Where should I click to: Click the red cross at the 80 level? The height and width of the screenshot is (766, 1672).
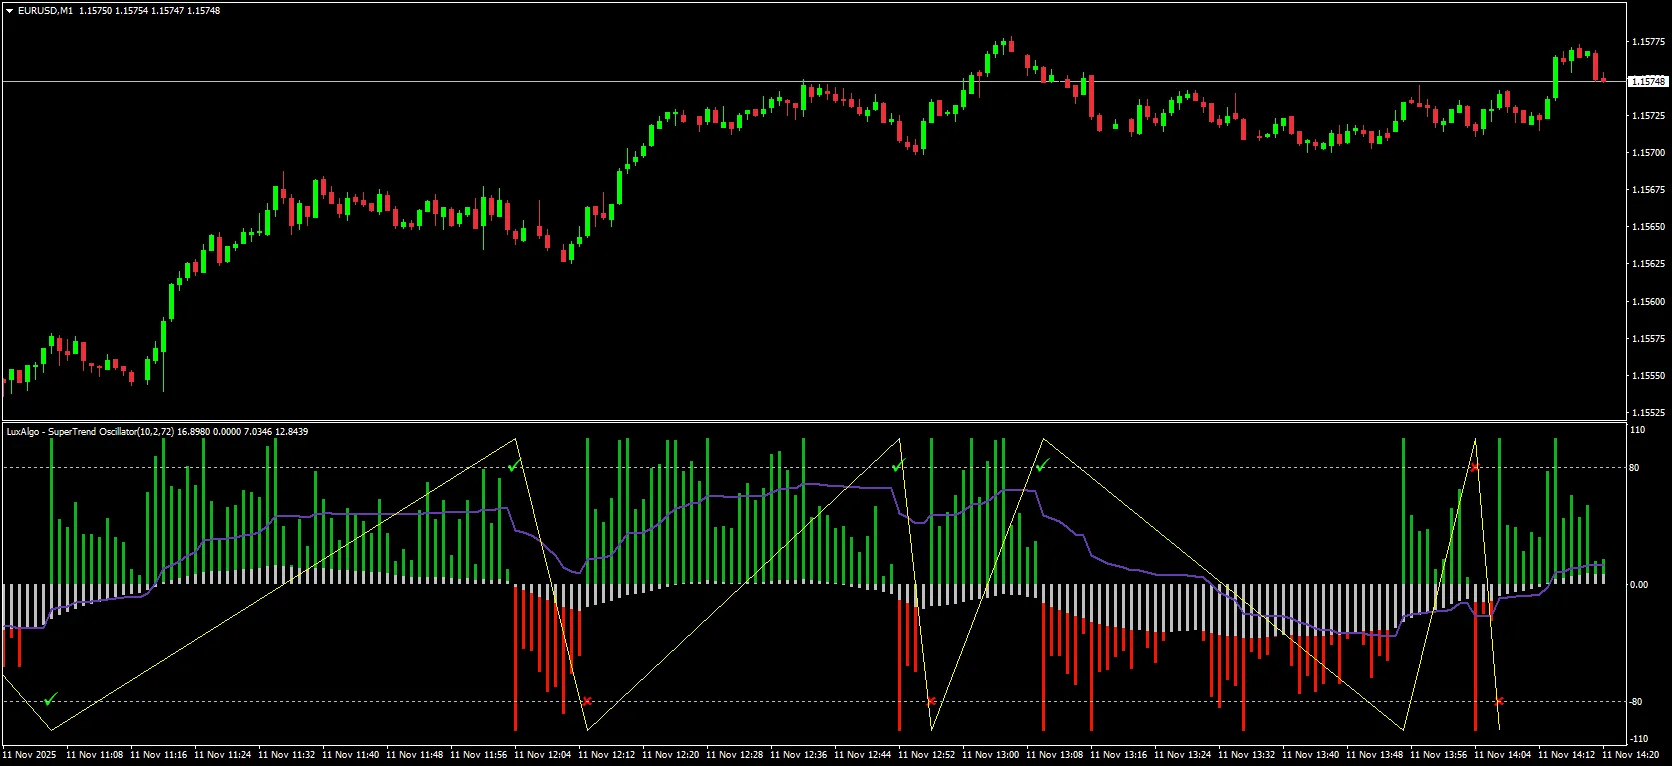pos(1474,467)
